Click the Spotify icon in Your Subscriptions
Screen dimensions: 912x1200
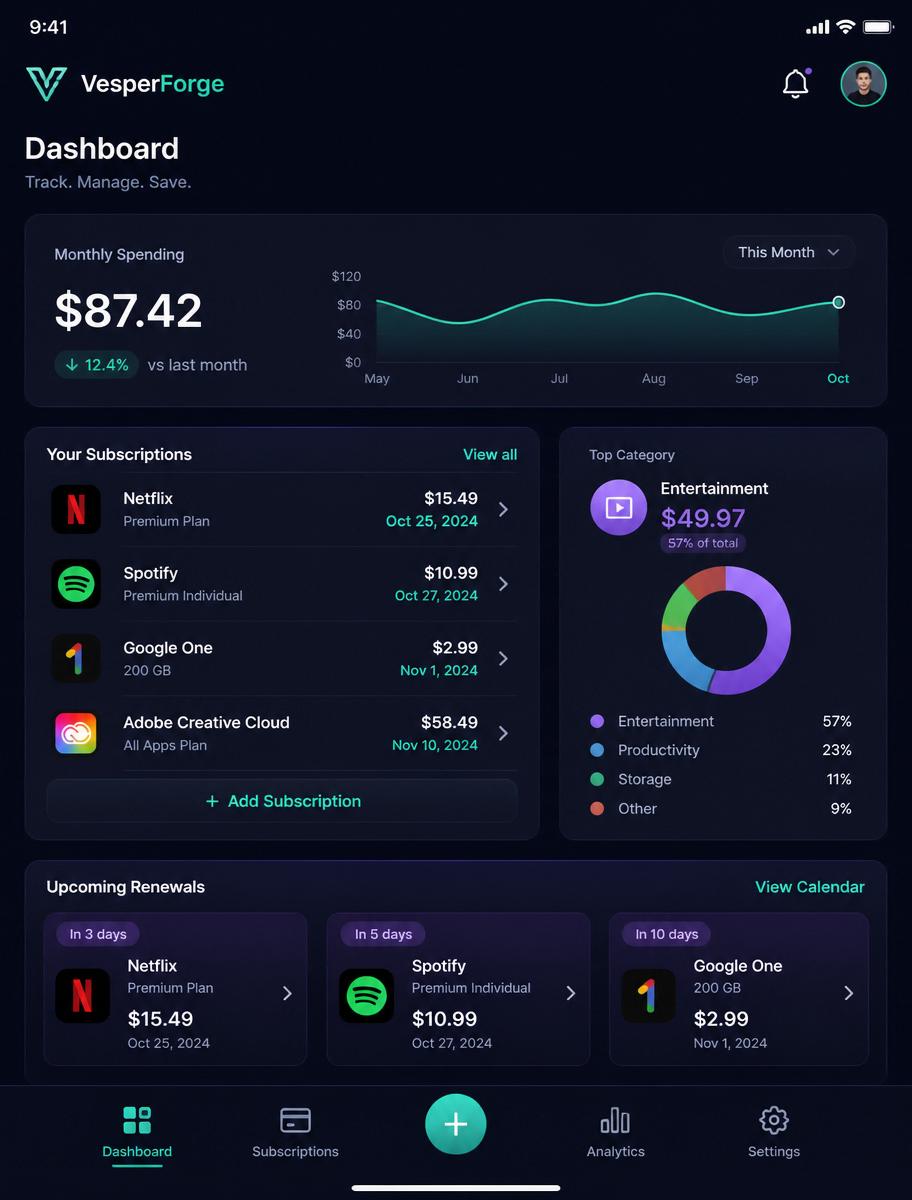pos(76,584)
